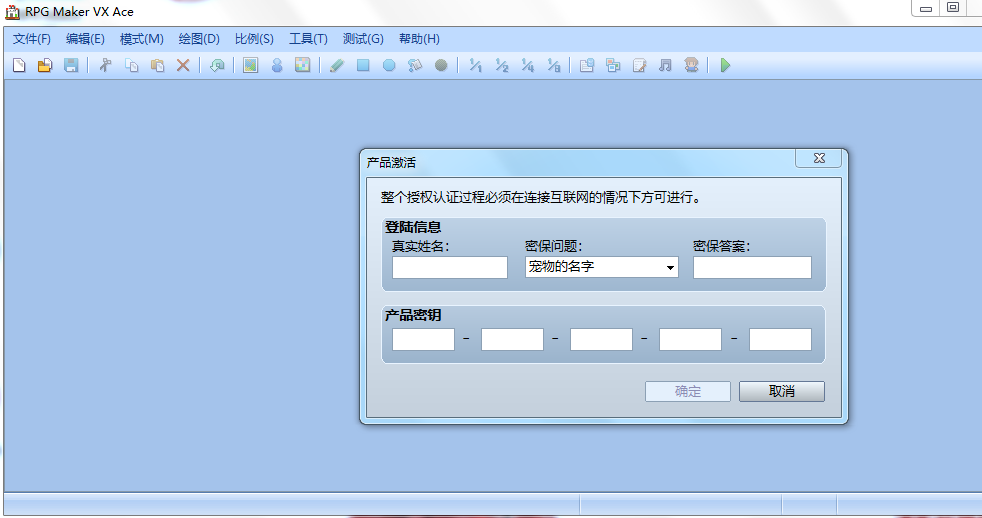Open the Database toolbar icon
982x518 pixels.
pos(587,65)
